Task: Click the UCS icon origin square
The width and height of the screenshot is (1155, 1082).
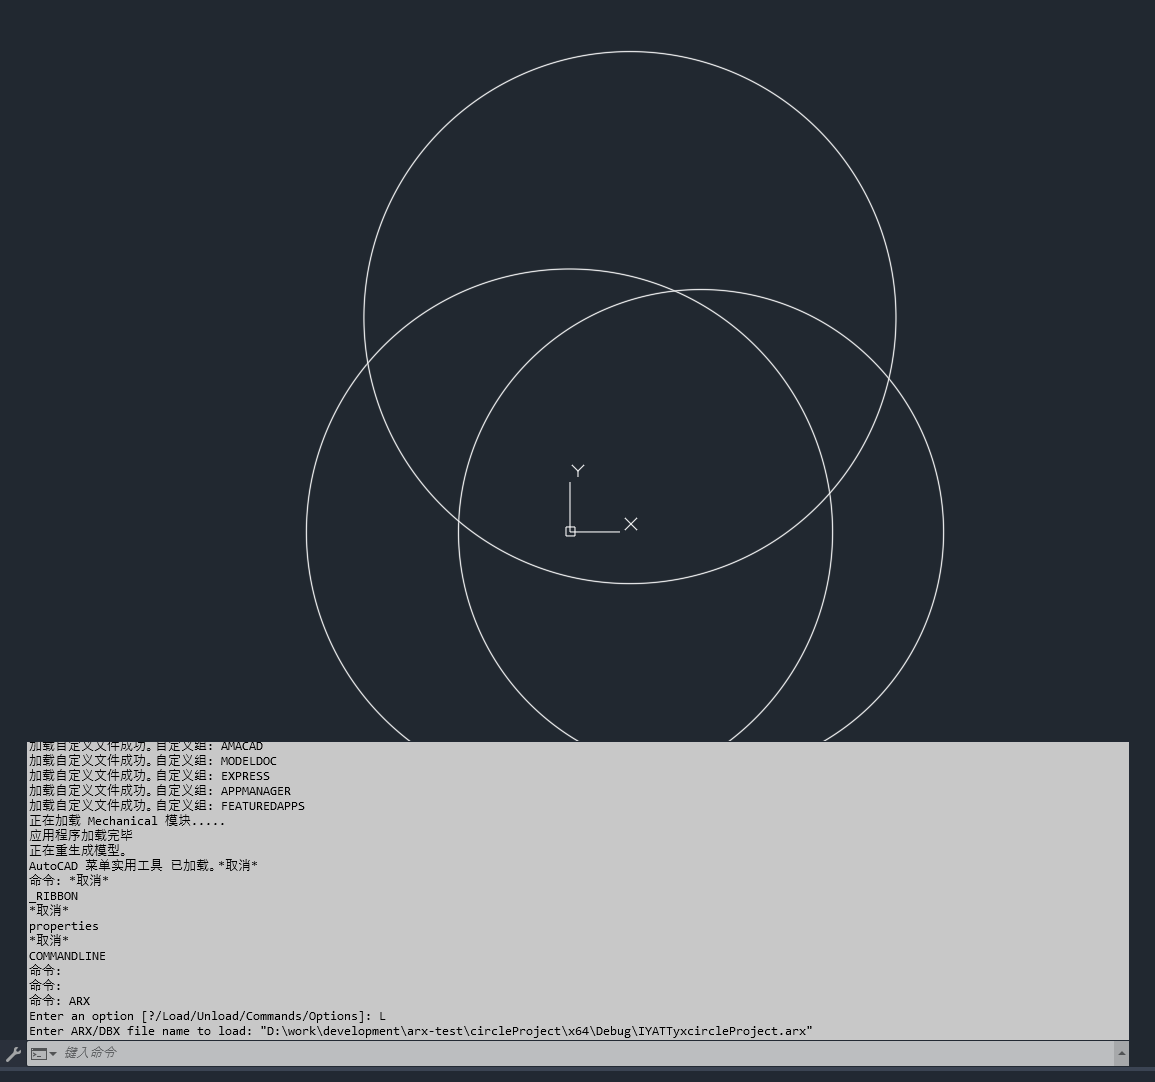Action: (570, 531)
